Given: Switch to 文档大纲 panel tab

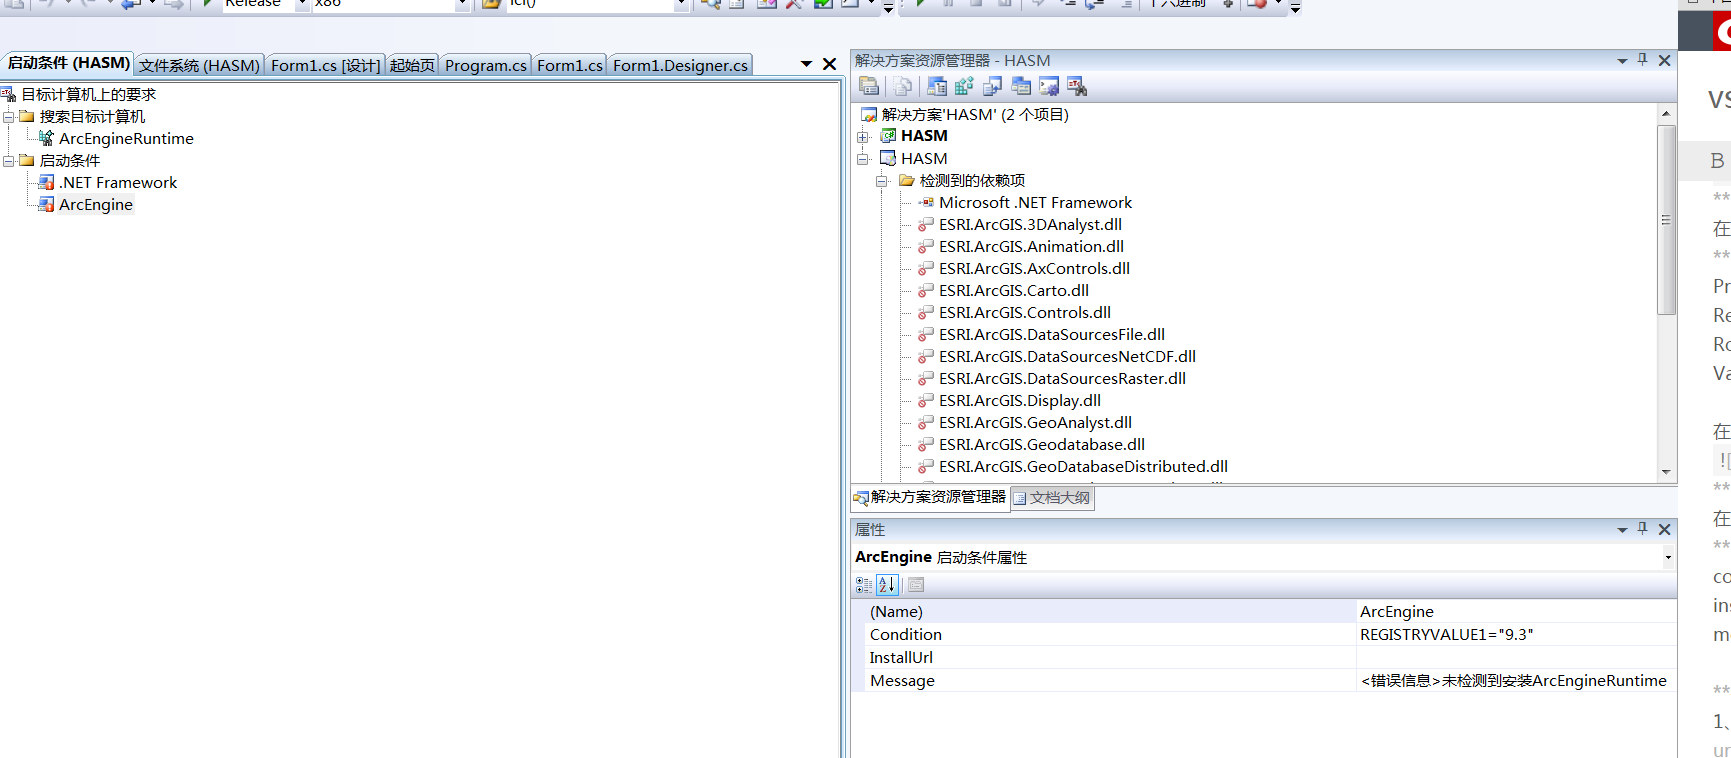Looking at the screenshot, I should click(x=1052, y=498).
